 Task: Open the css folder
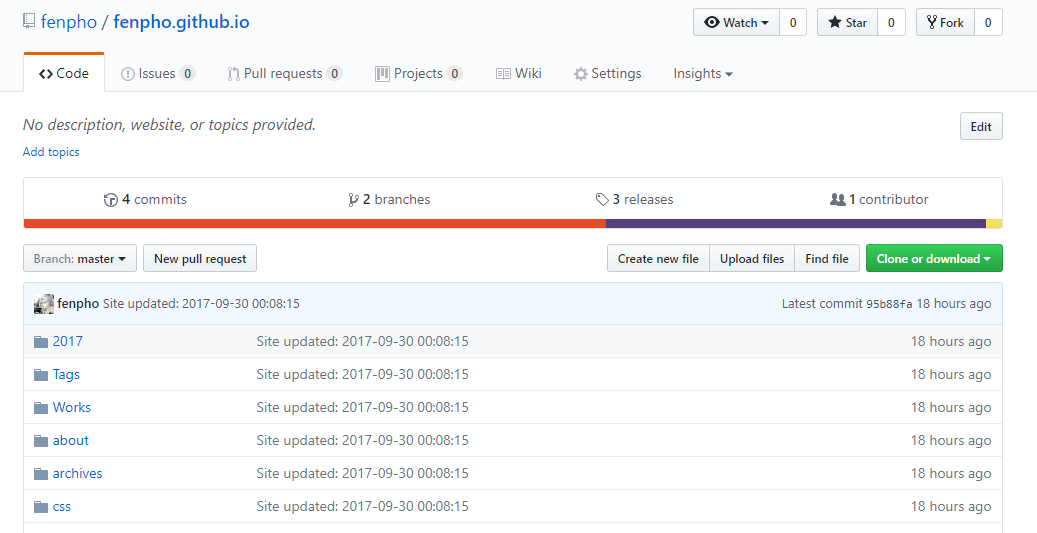coord(62,507)
